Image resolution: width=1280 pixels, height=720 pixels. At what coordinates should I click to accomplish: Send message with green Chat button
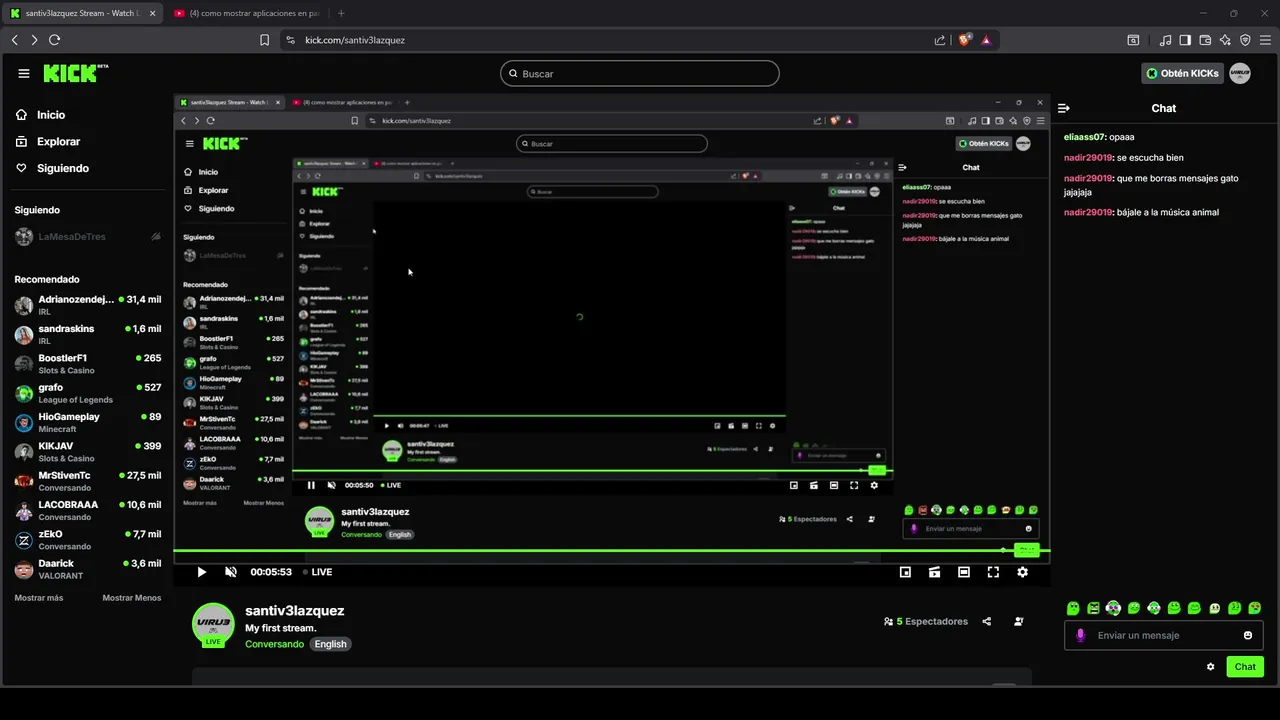point(1245,667)
